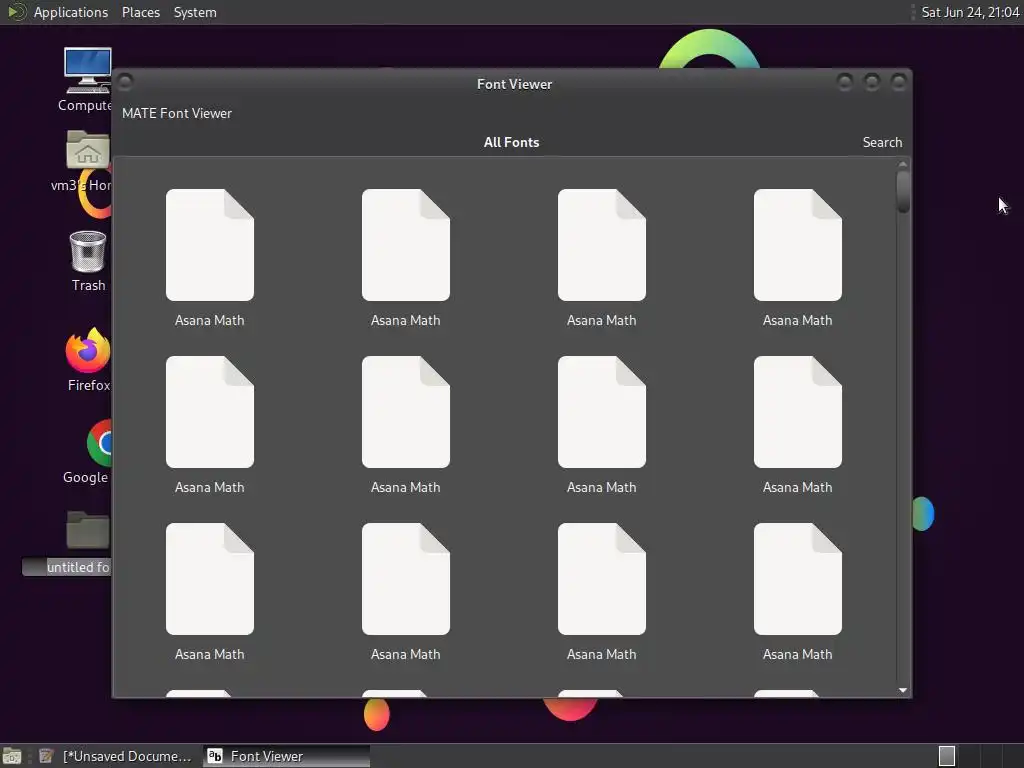Click the MATE logo icon in top panel
Image resolution: width=1024 pixels, height=768 pixels.
[x=16, y=12]
